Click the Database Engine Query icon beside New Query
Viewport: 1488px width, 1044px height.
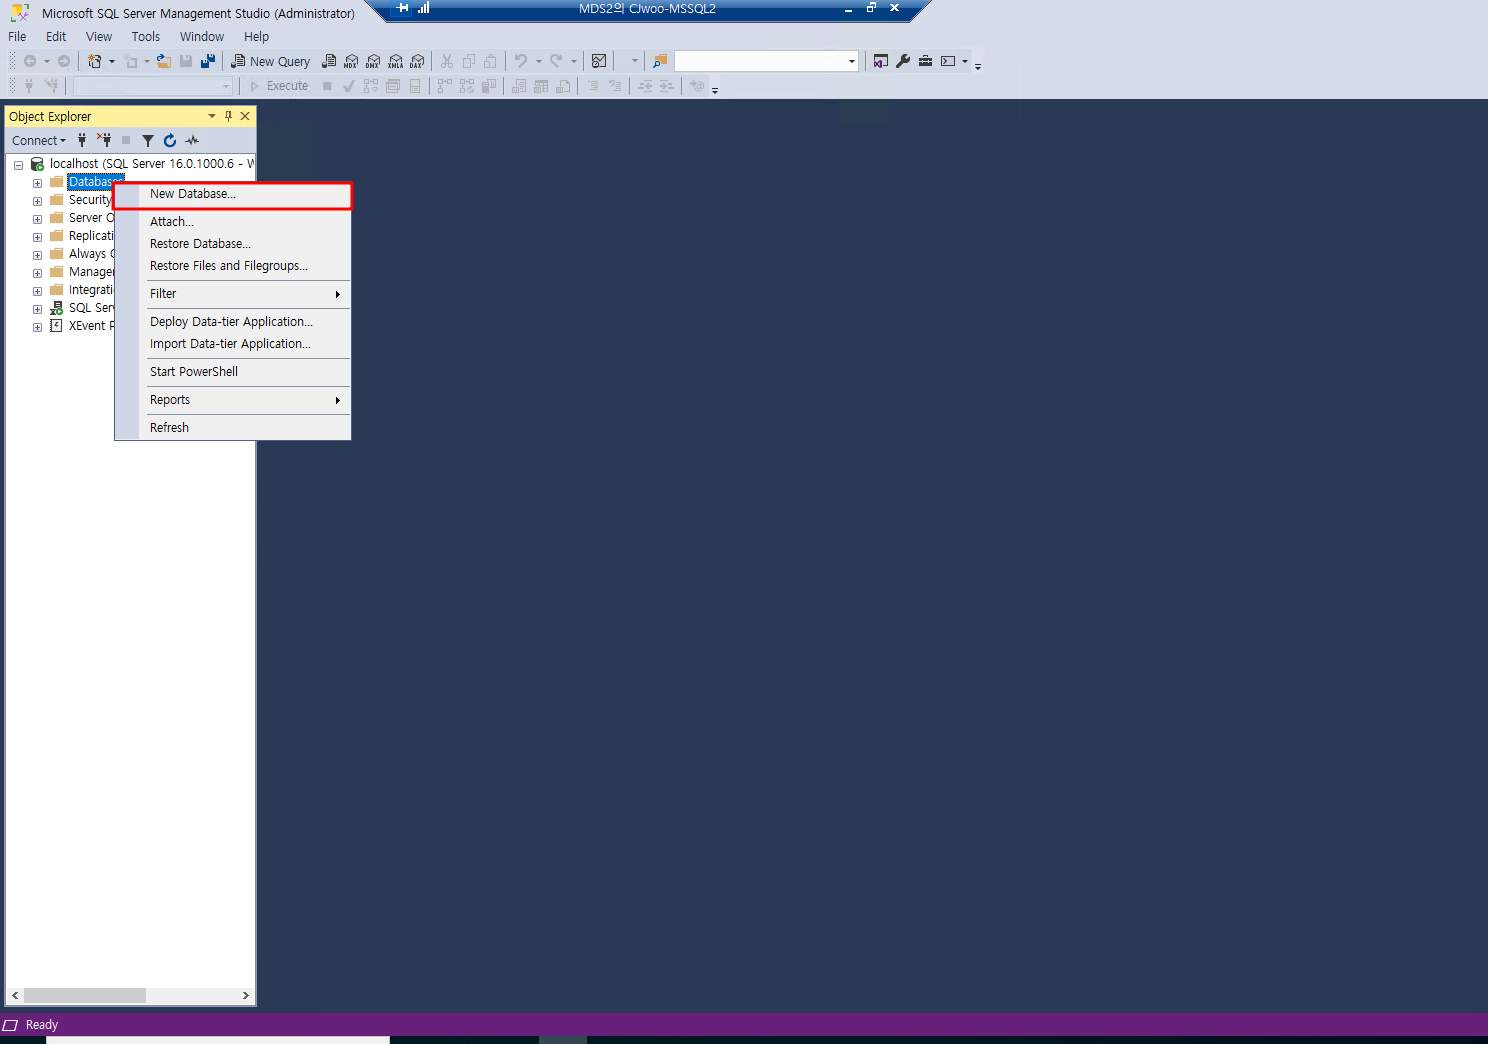click(x=329, y=61)
